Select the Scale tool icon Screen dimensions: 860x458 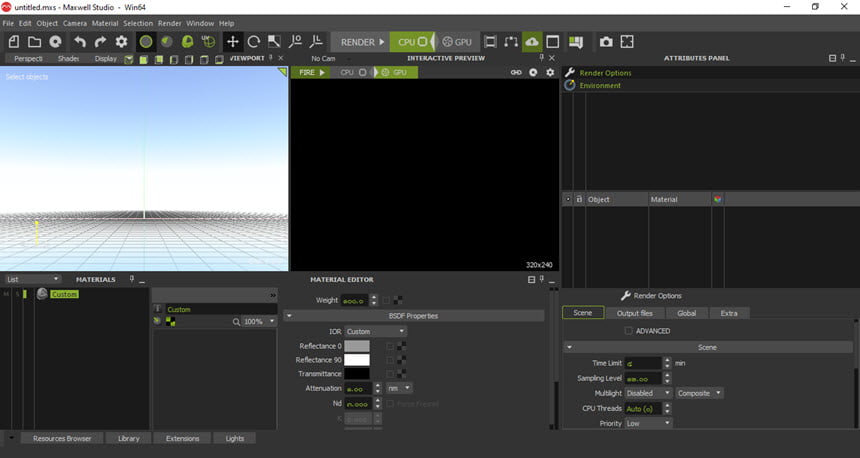coord(274,42)
